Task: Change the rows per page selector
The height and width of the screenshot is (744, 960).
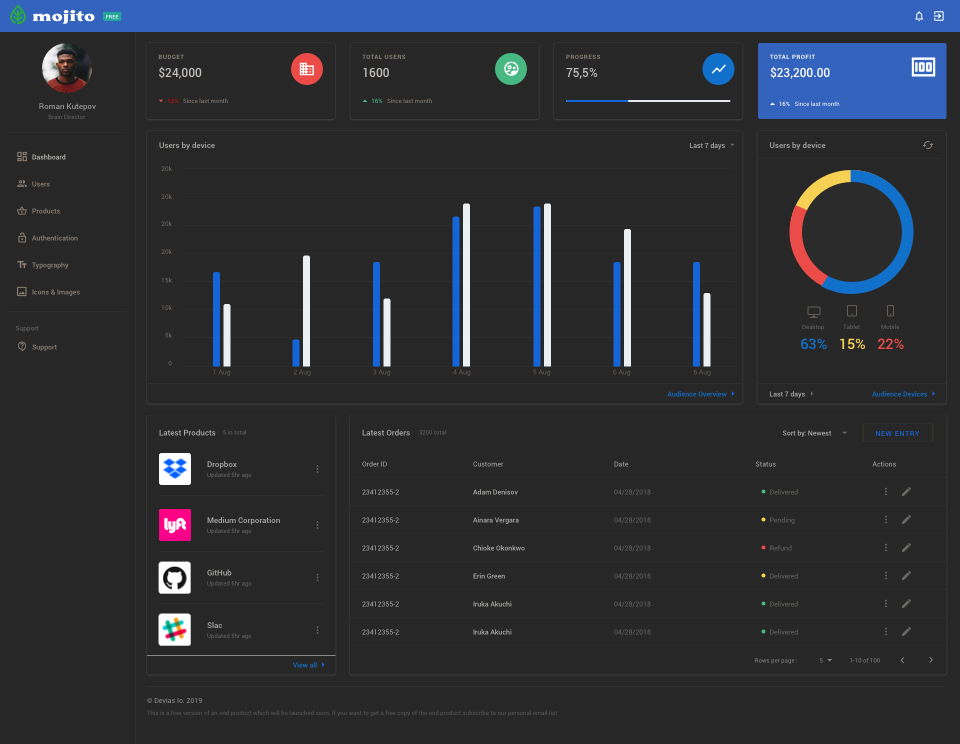Action: (x=826, y=660)
